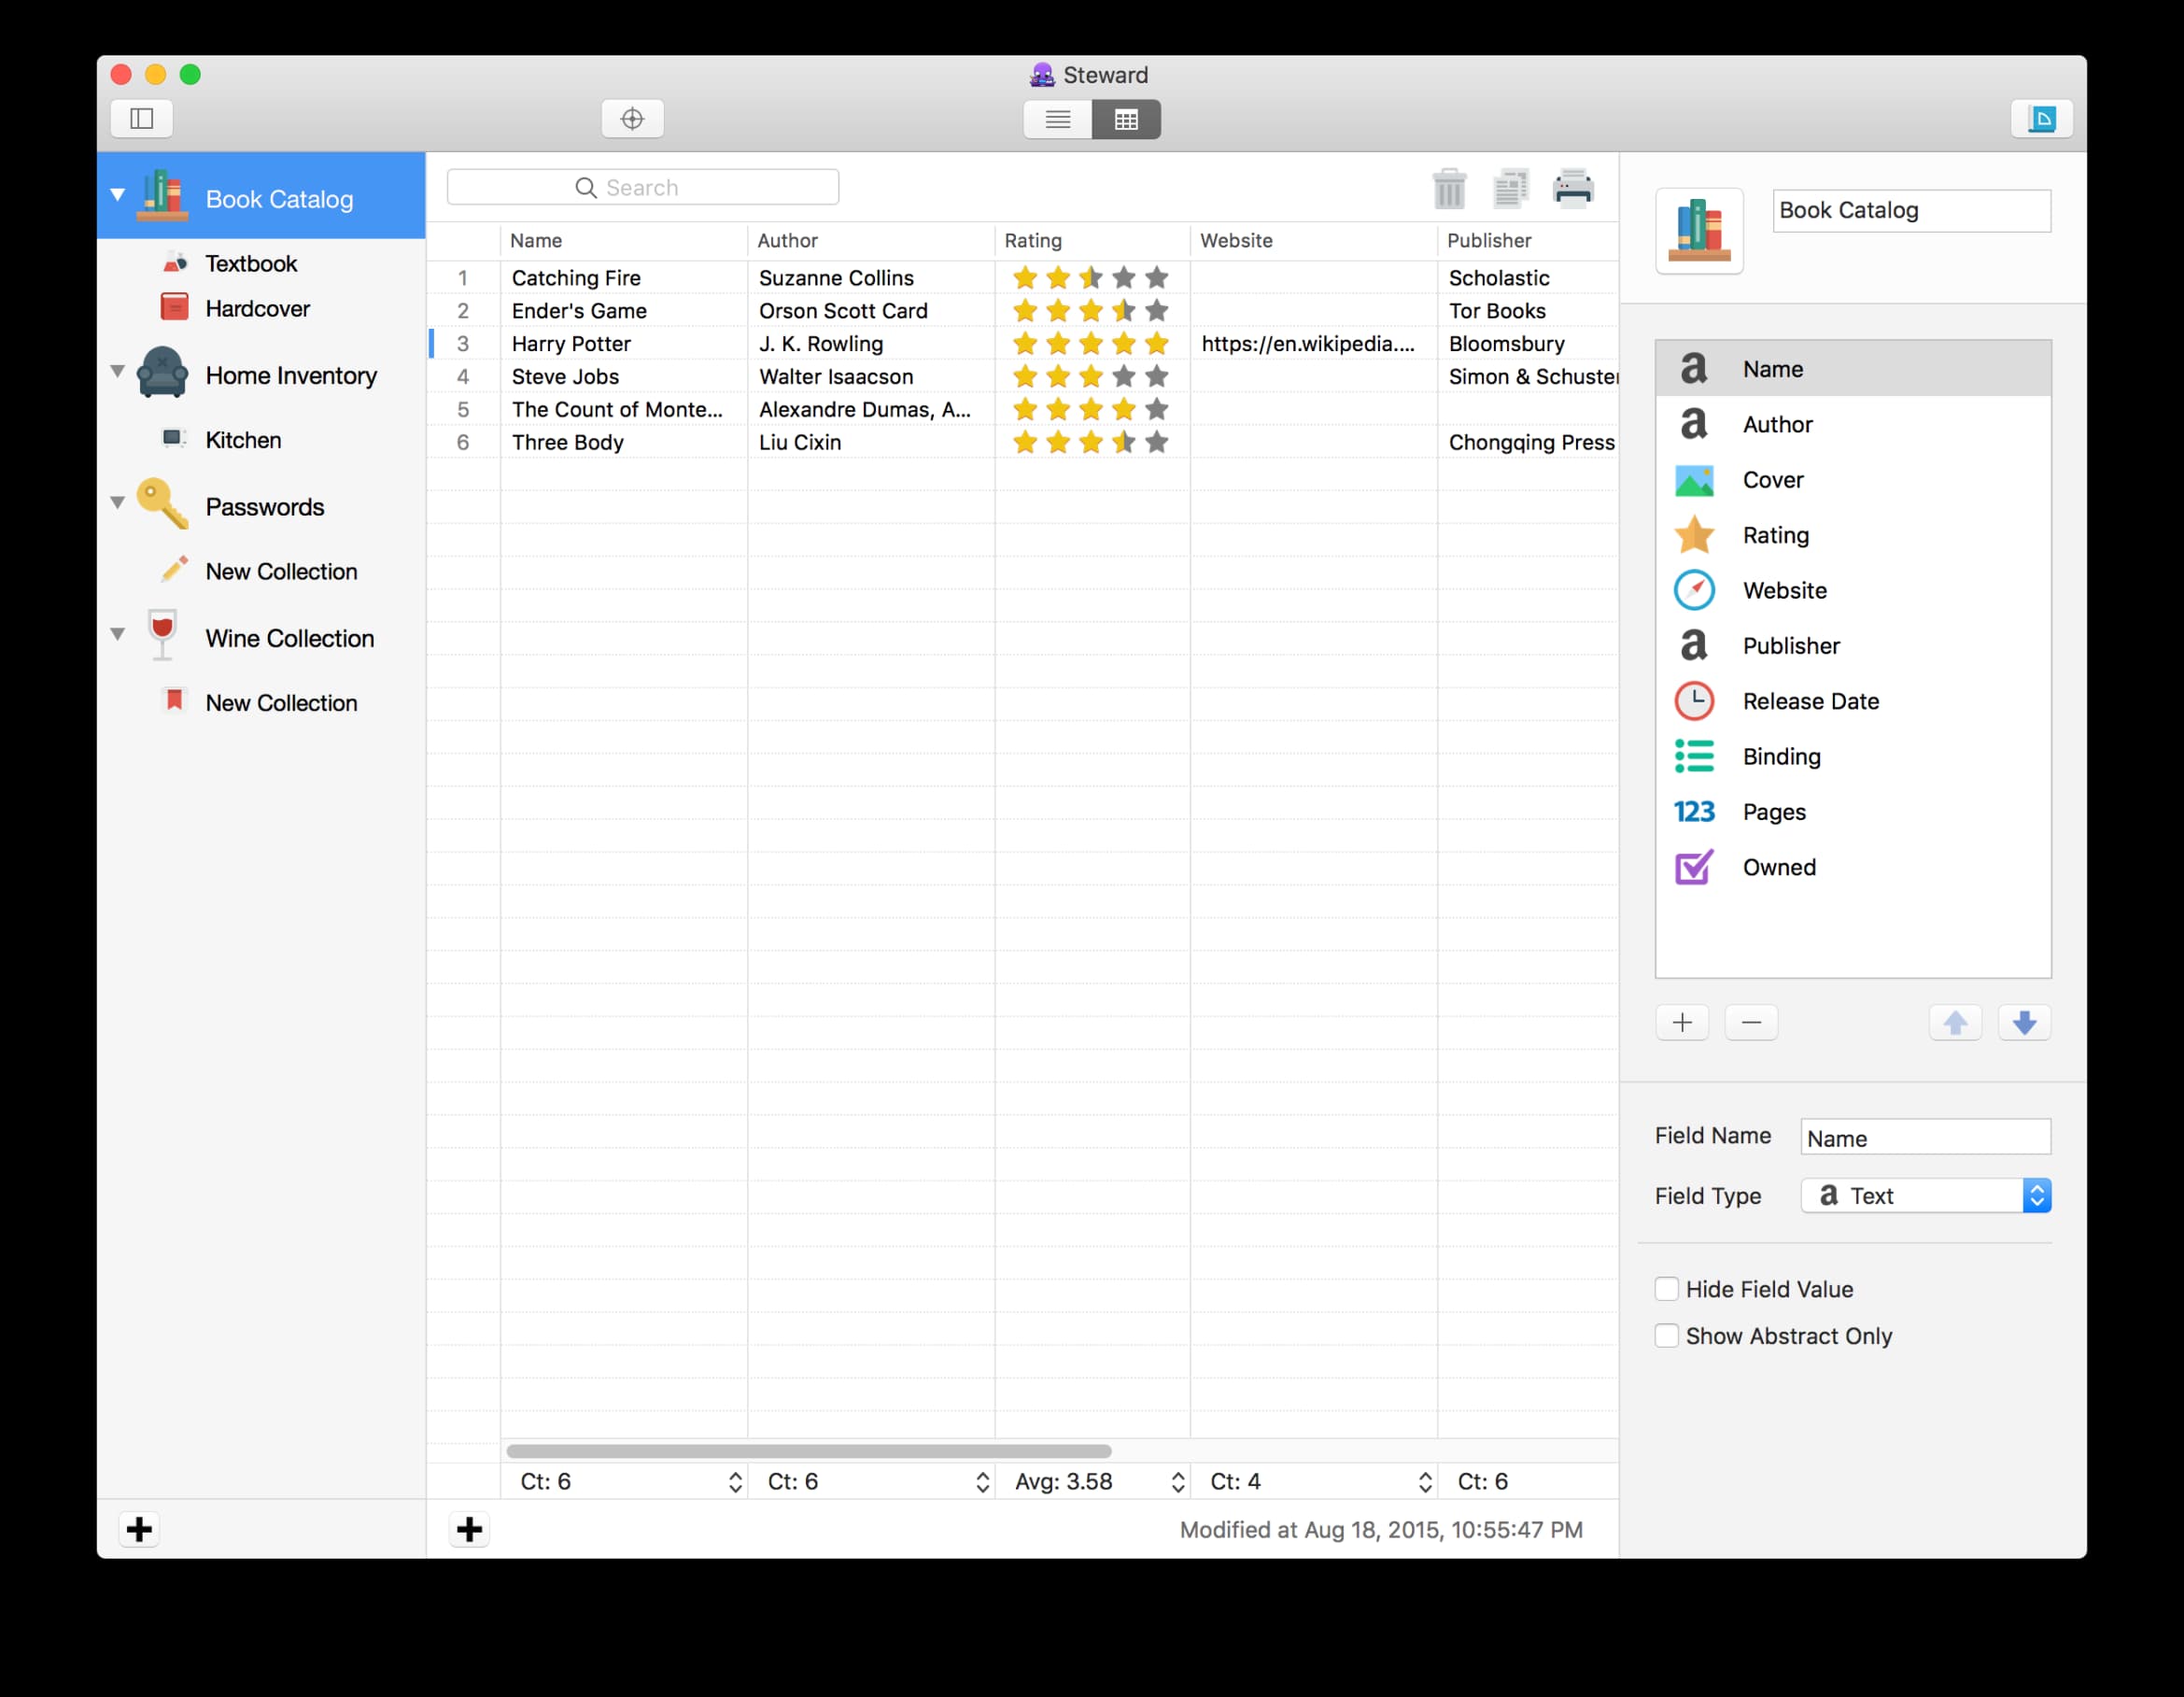This screenshot has height=1697, width=2184.
Task: Add a new record in table footer
Action: [469, 1529]
